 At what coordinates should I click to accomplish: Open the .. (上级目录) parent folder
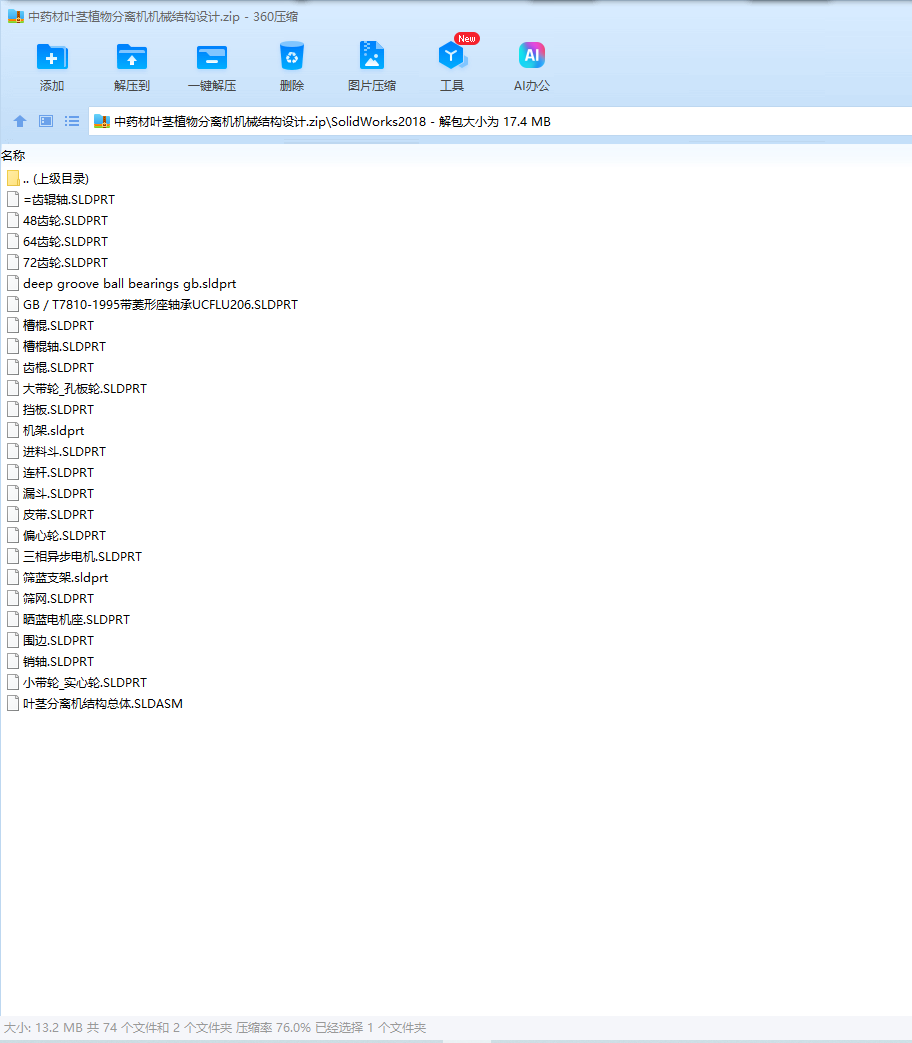pos(56,178)
